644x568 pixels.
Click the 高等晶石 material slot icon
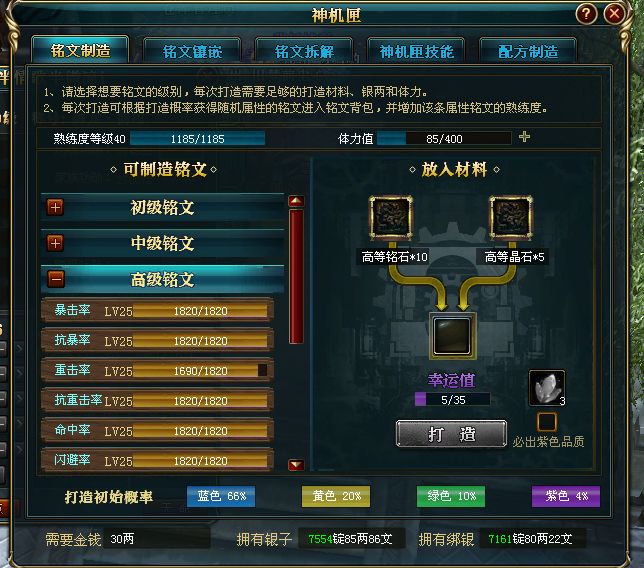[x=511, y=217]
